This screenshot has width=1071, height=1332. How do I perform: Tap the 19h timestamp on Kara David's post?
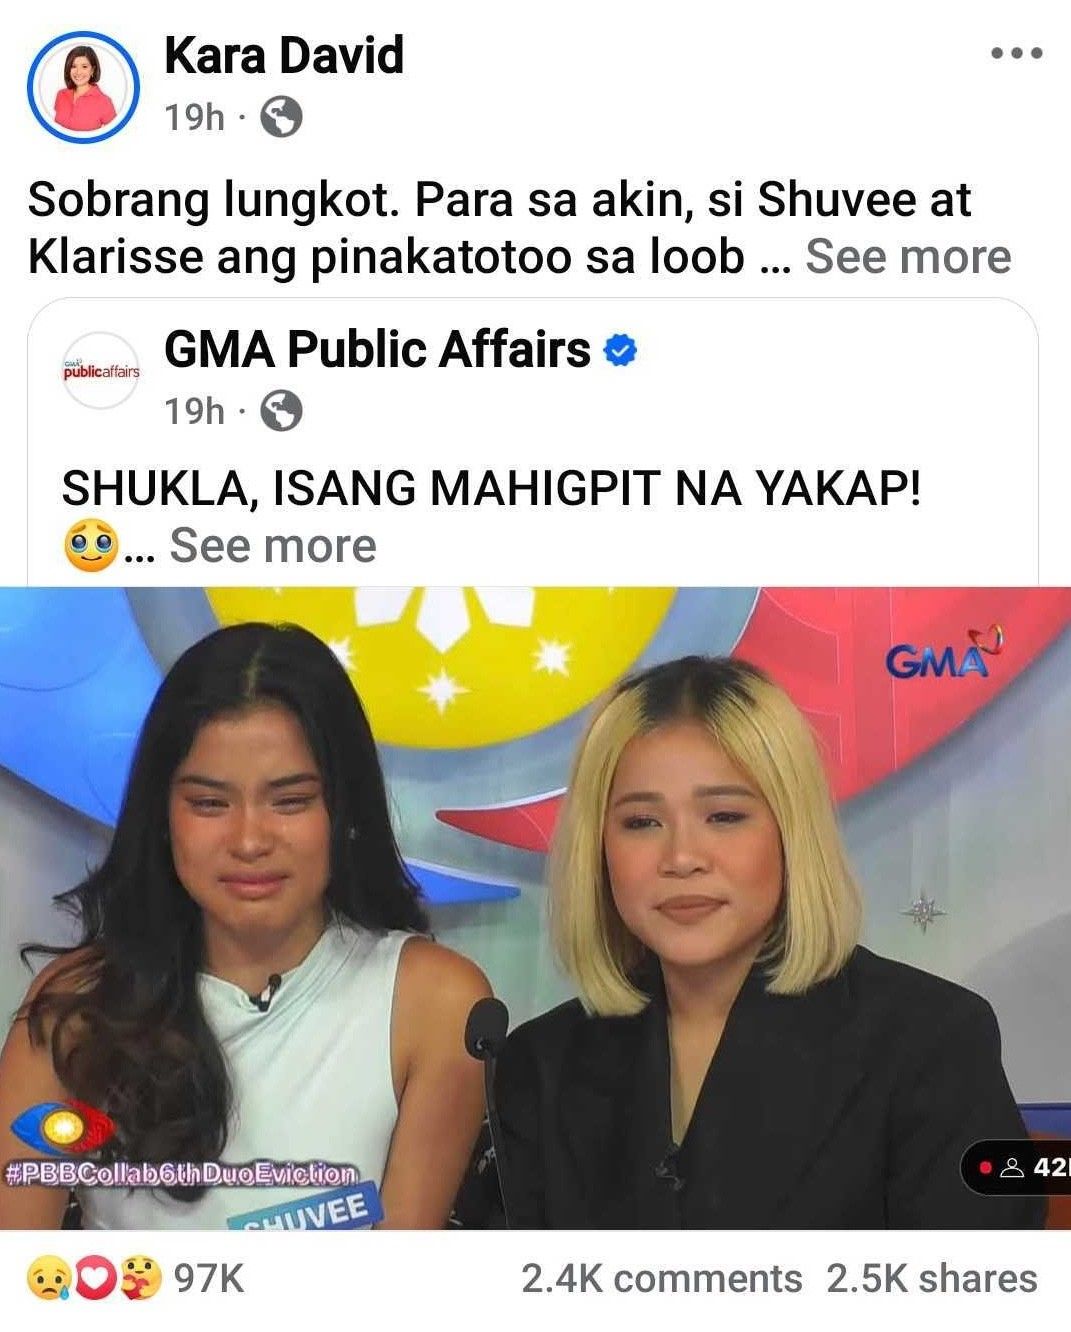tap(194, 118)
